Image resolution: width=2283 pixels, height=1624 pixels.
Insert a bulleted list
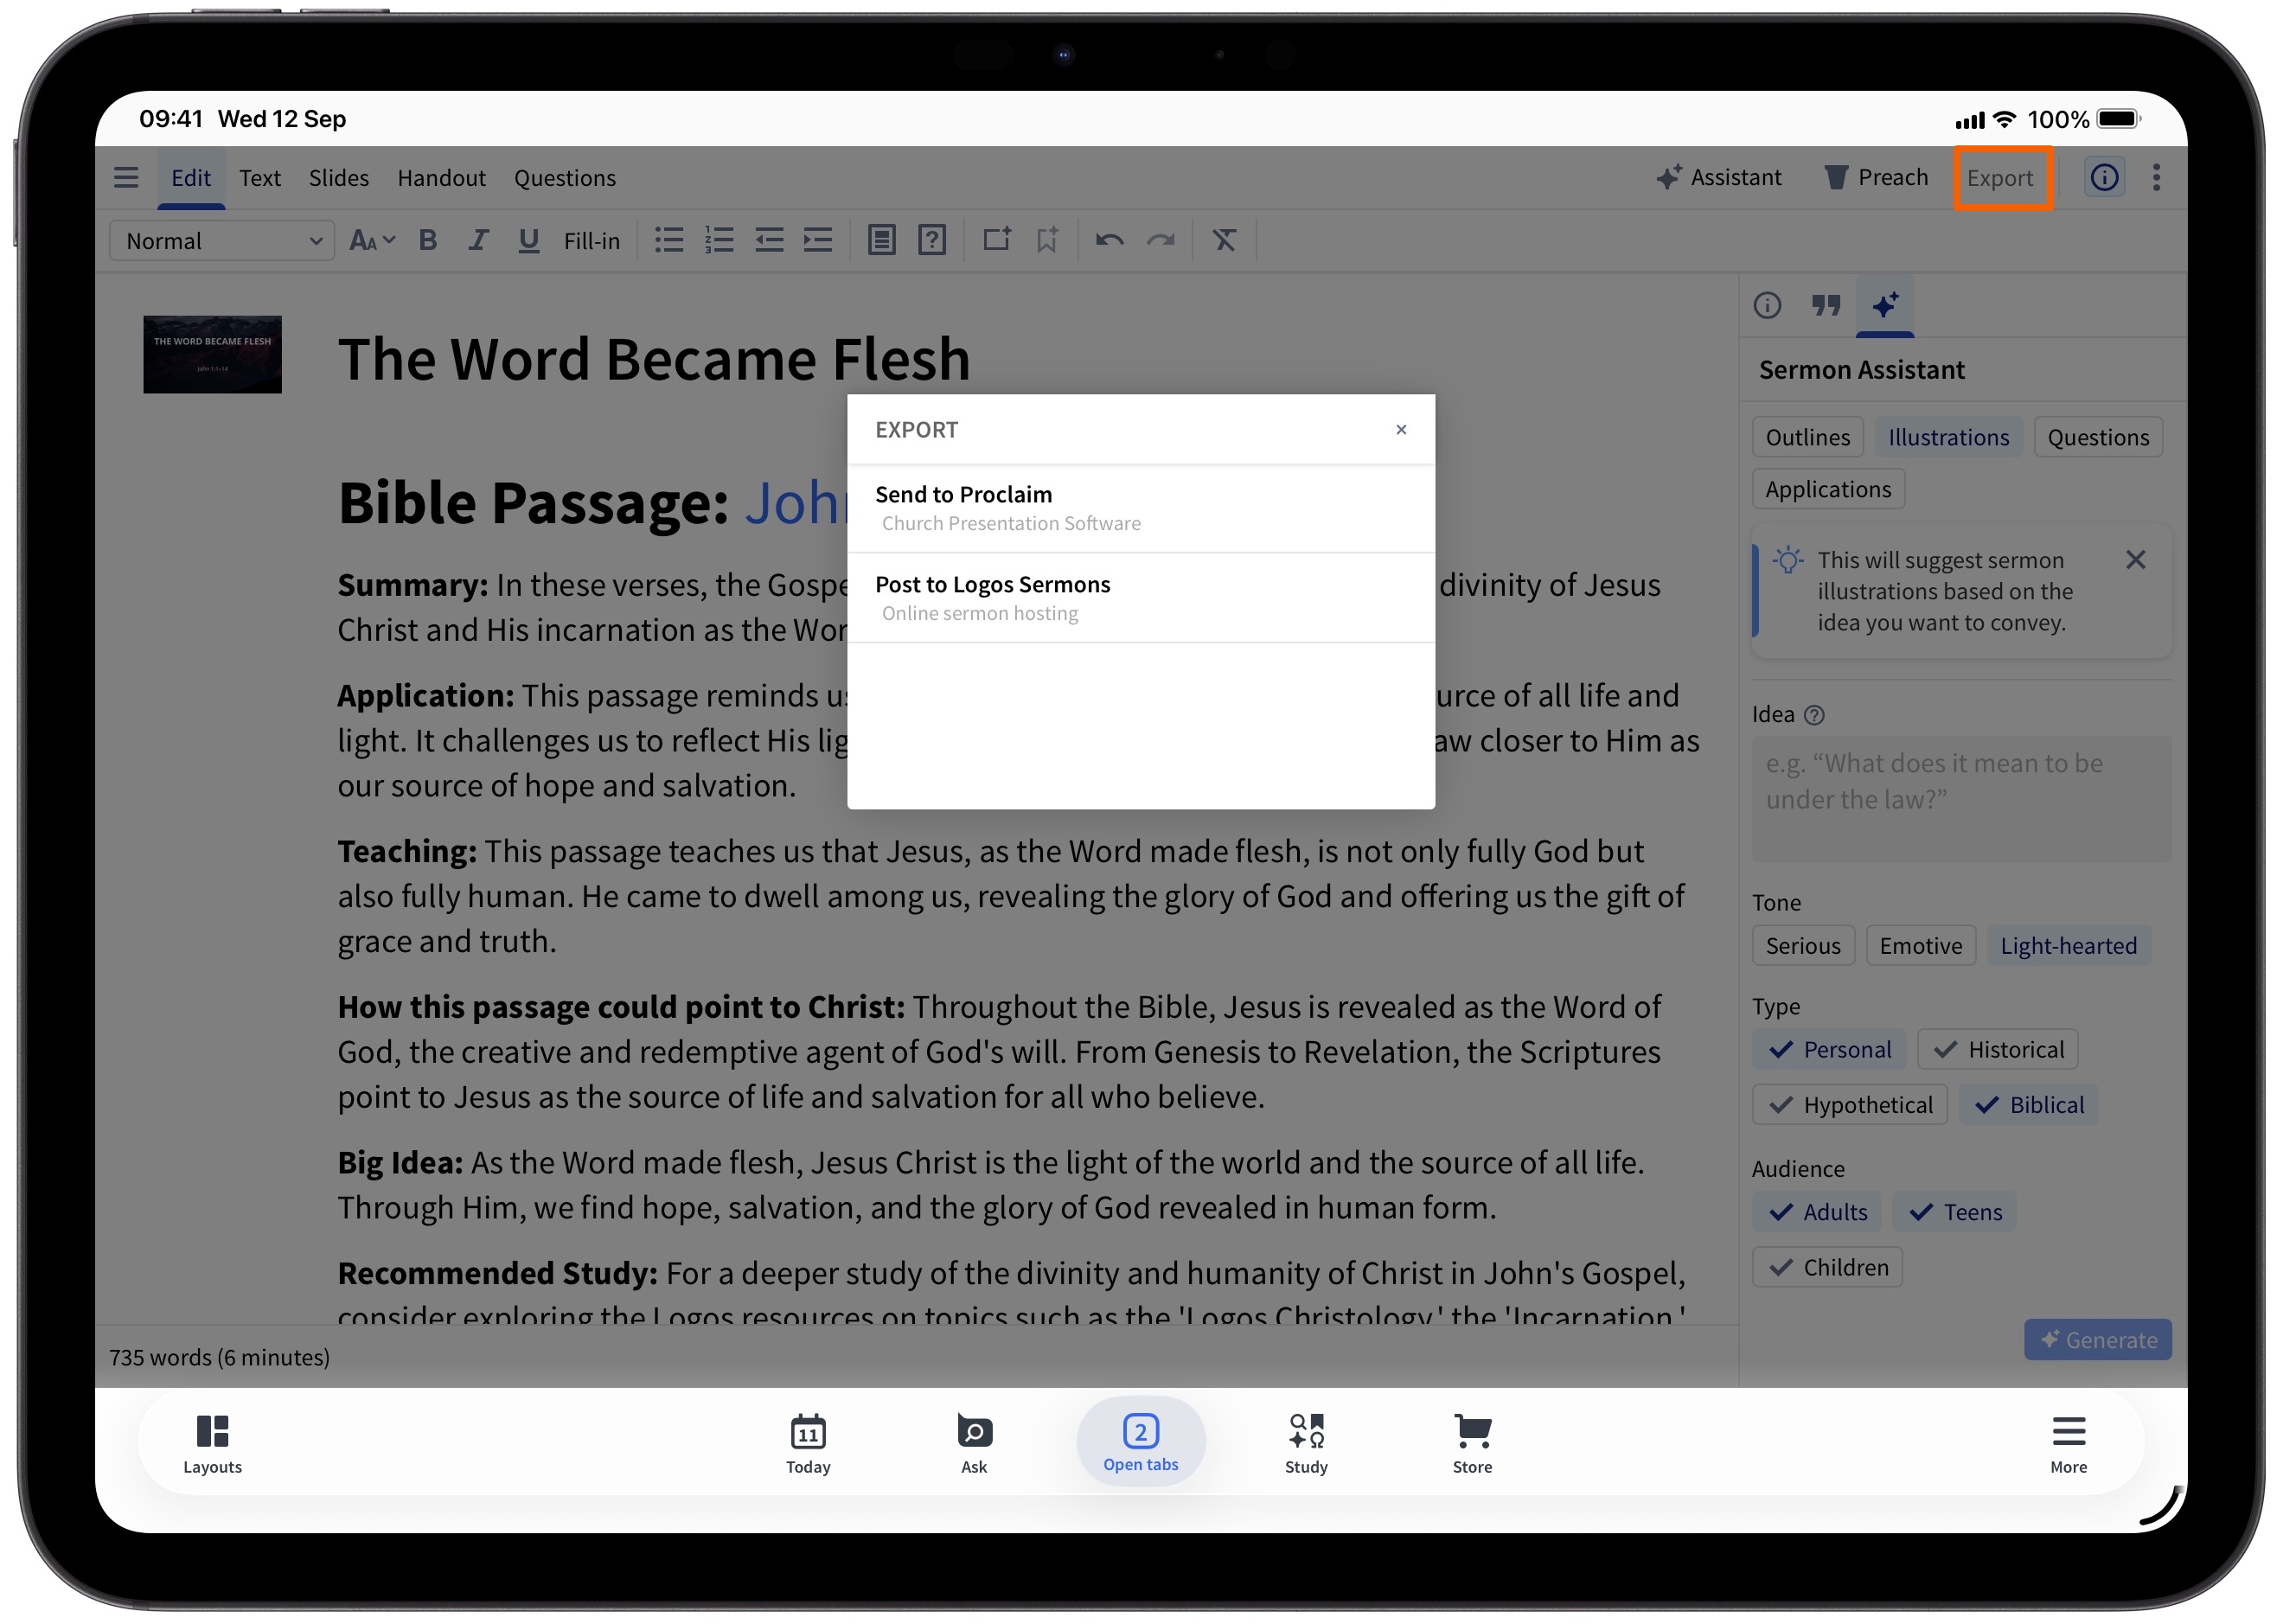669,240
